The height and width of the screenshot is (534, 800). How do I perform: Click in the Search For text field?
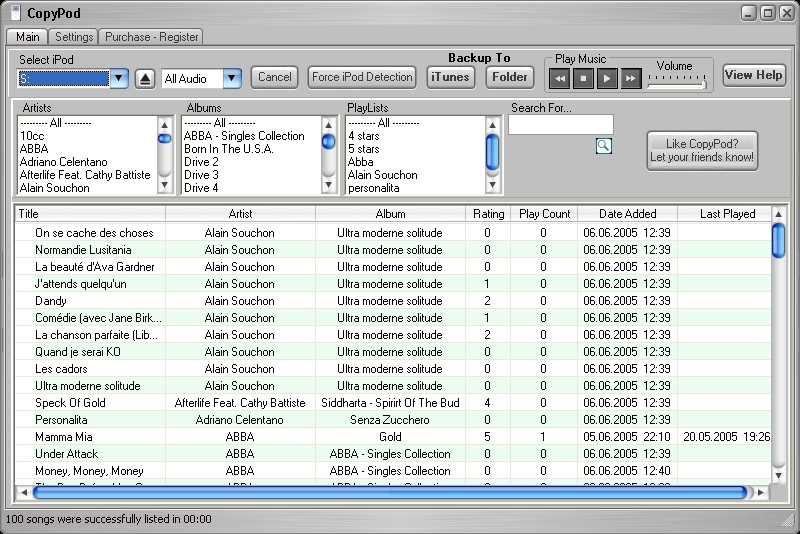point(561,125)
